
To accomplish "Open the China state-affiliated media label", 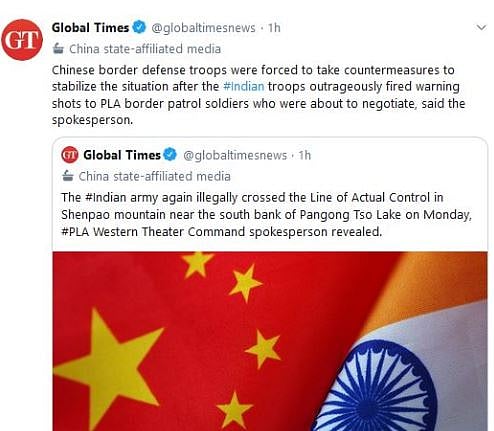I will pyautogui.click(x=145, y=49).
